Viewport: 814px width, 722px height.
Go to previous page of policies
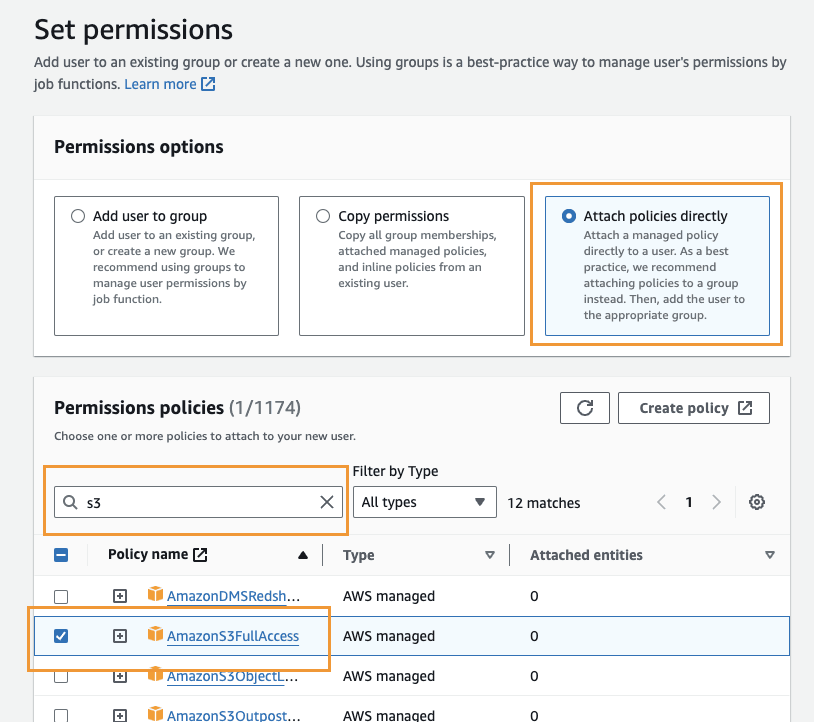tap(661, 502)
